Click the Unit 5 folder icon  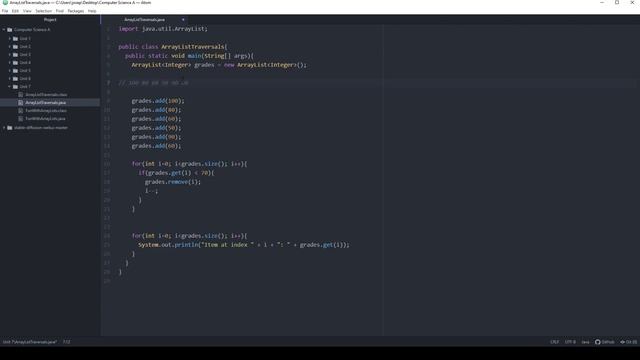click(16, 71)
